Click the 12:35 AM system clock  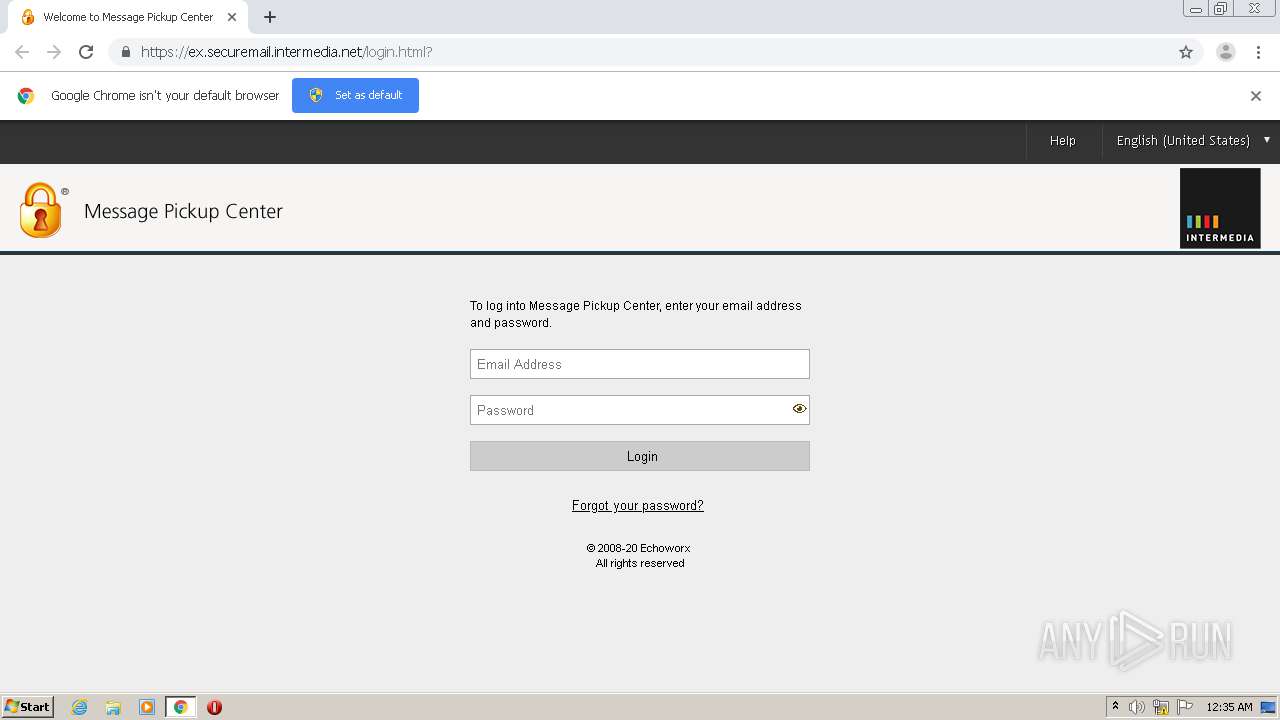[1229, 707]
